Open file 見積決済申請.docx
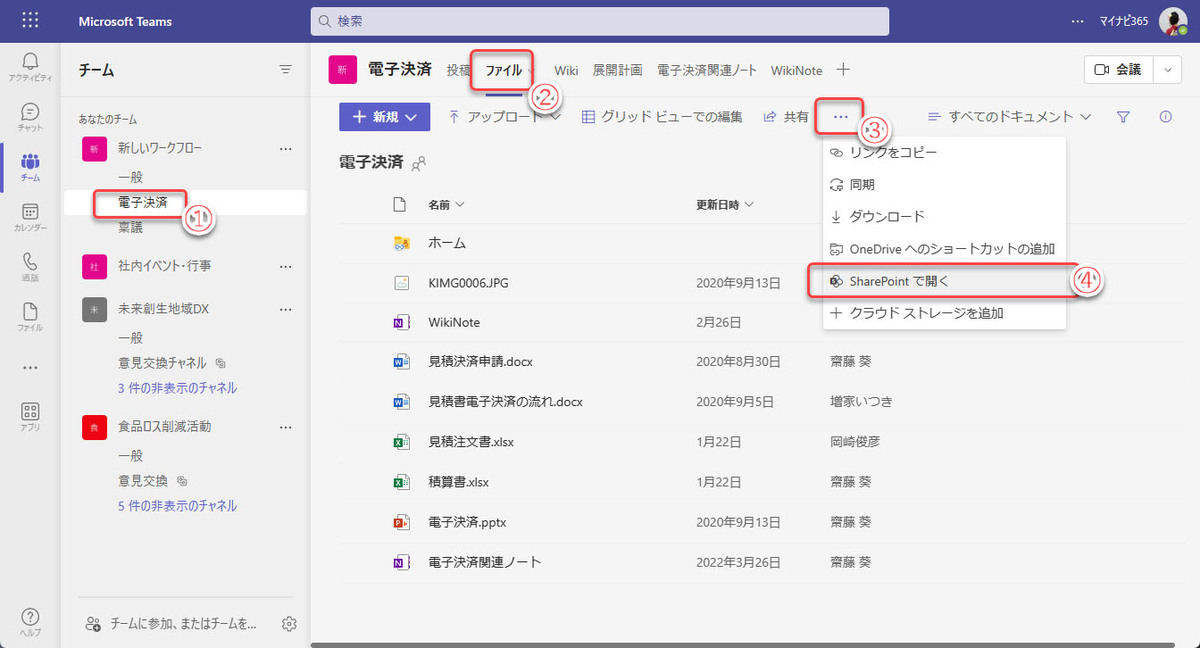The height and width of the screenshot is (648, 1200). (x=480, y=361)
